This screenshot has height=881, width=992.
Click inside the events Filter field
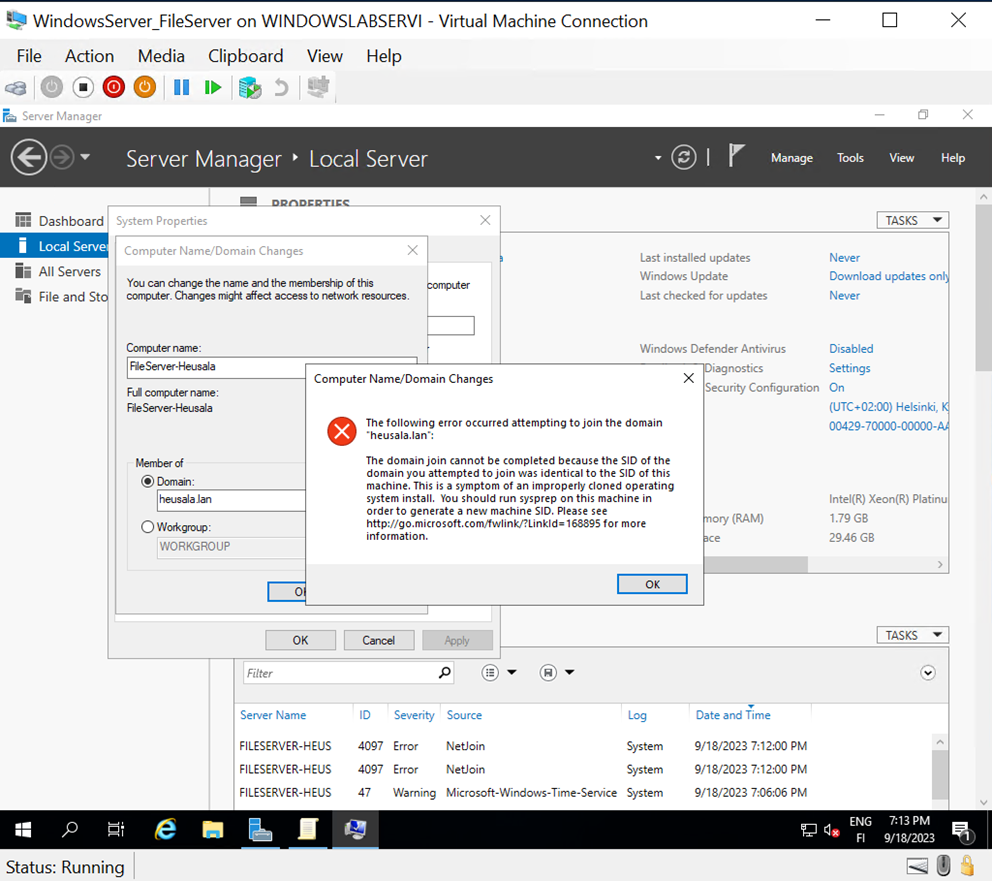340,672
